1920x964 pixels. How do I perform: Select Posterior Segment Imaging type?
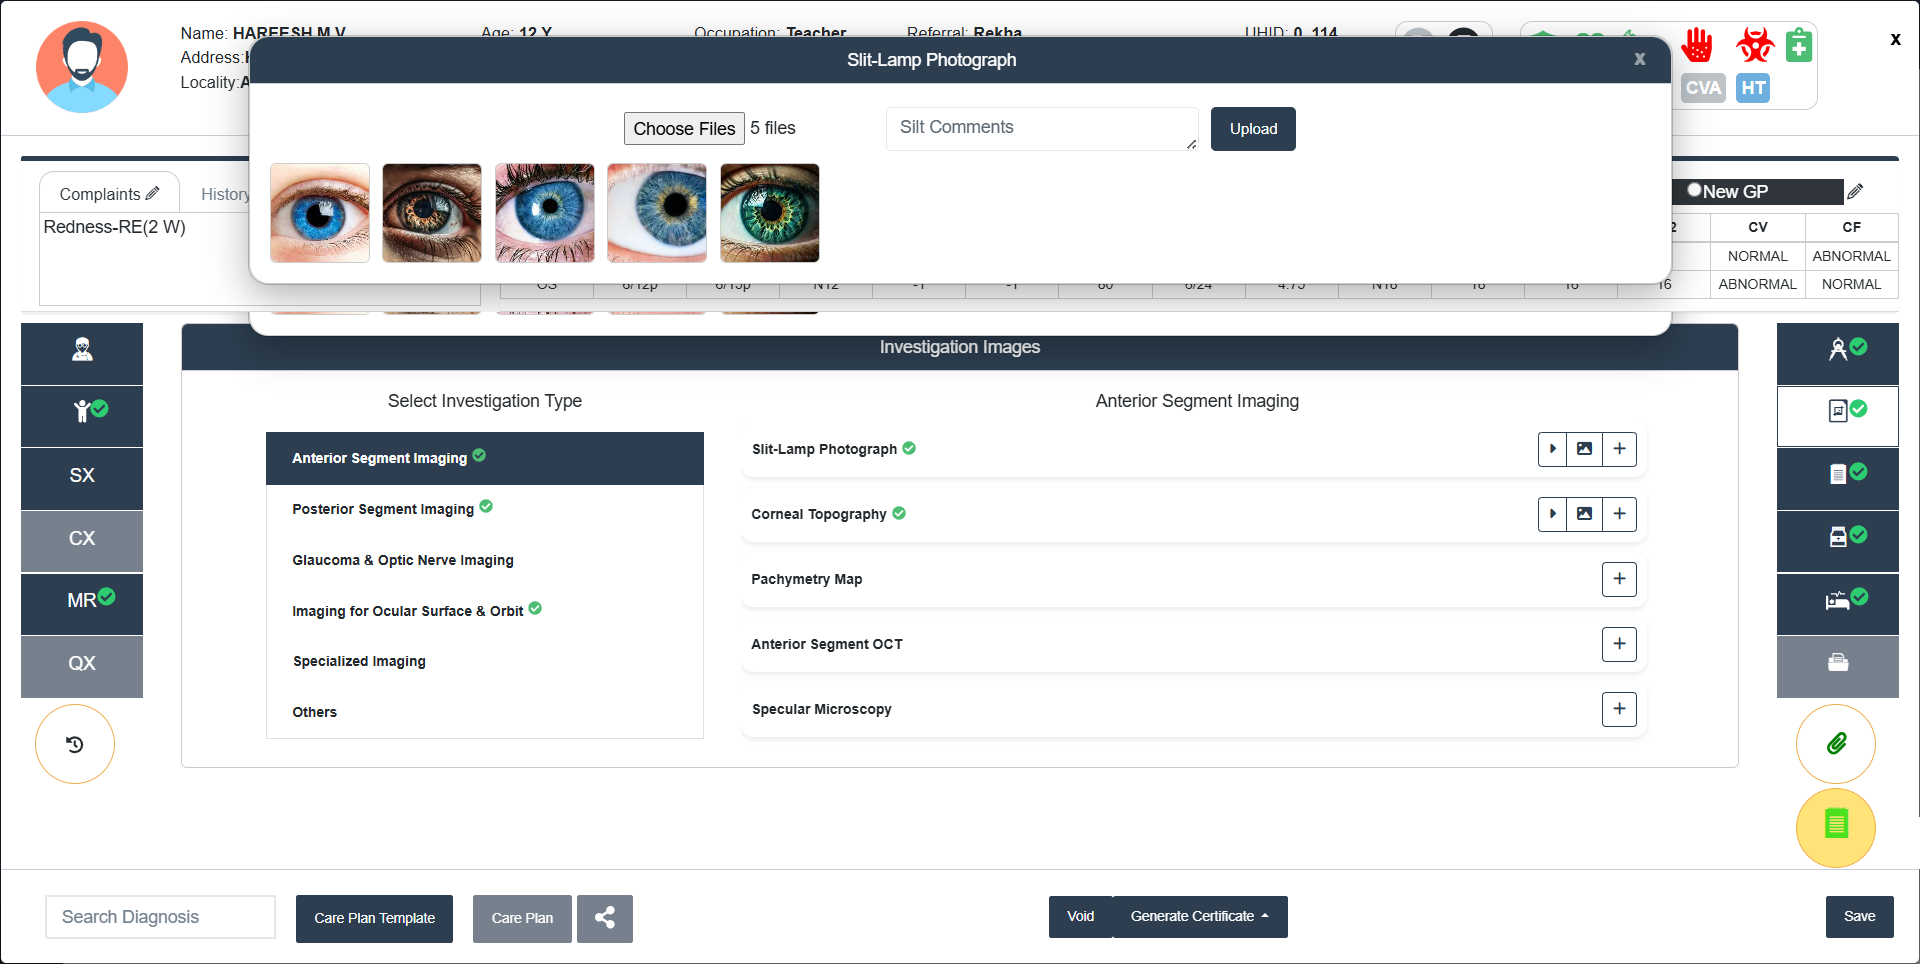pos(383,509)
